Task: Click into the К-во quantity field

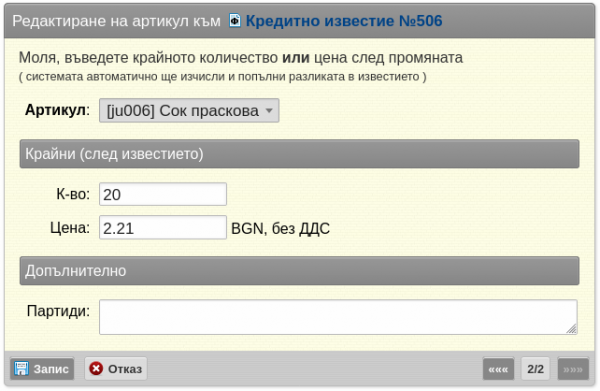Action: coord(163,194)
